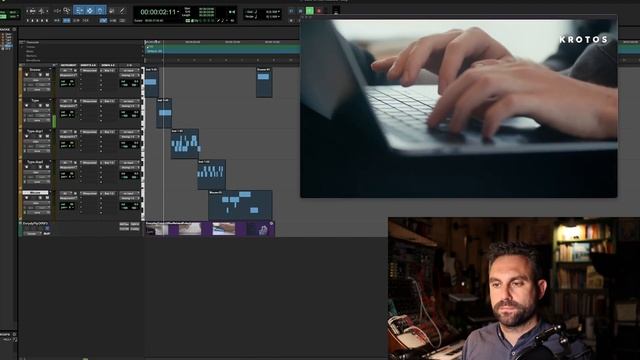Viewport: 640px width, 360px height.
Task: Mute the Type track
Action: tap(47, 105)
